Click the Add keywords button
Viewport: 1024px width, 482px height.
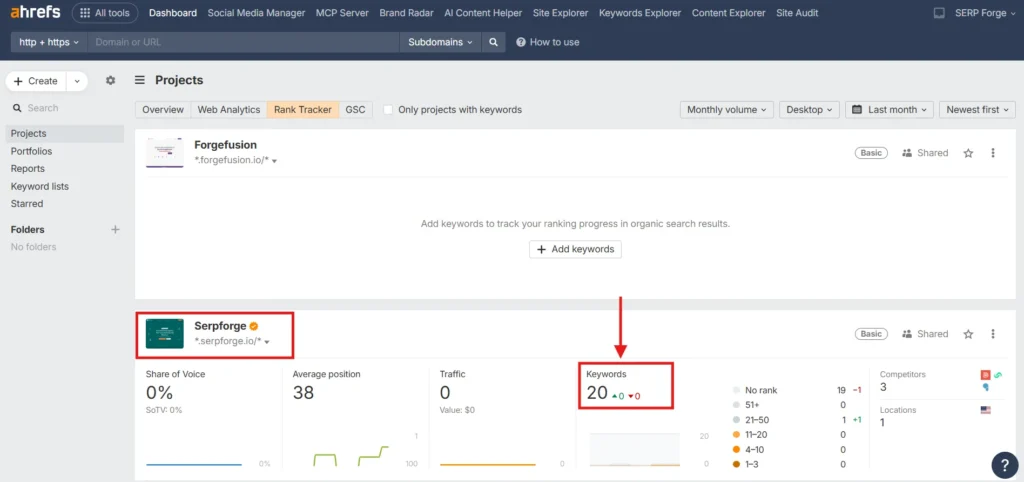[575, 249]
